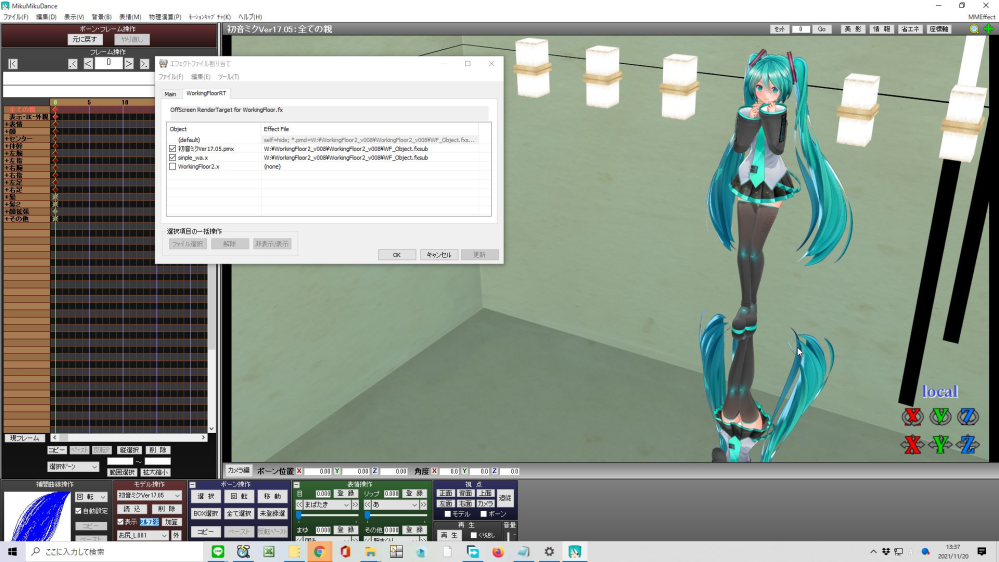
Task: Expand the +センター bone group row
Action: (27, 138)
